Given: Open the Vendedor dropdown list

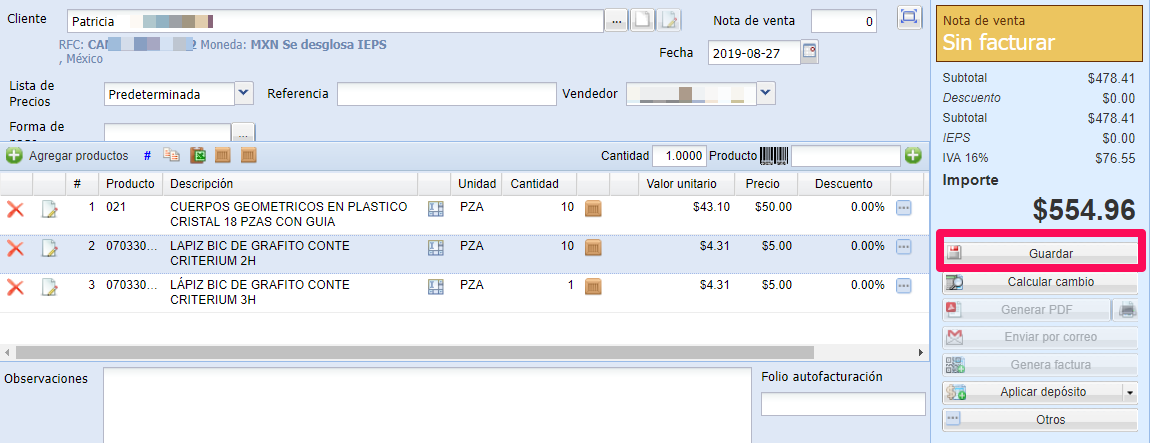Looking at the screenshot, I should tap(766, 93).
